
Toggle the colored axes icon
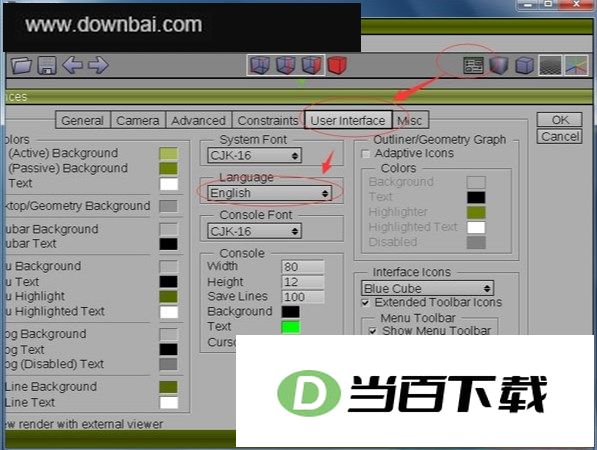(x=576, y=65)
